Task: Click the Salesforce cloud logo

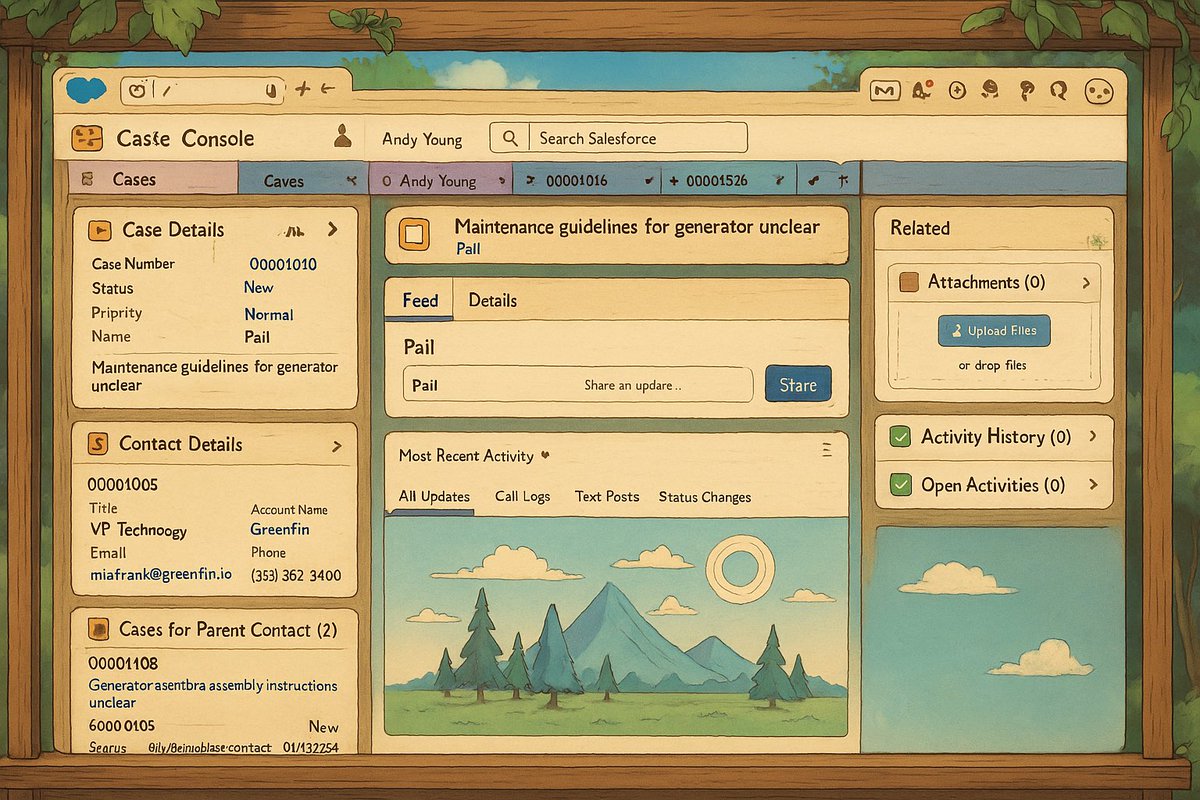Action: tap(85, 90)
